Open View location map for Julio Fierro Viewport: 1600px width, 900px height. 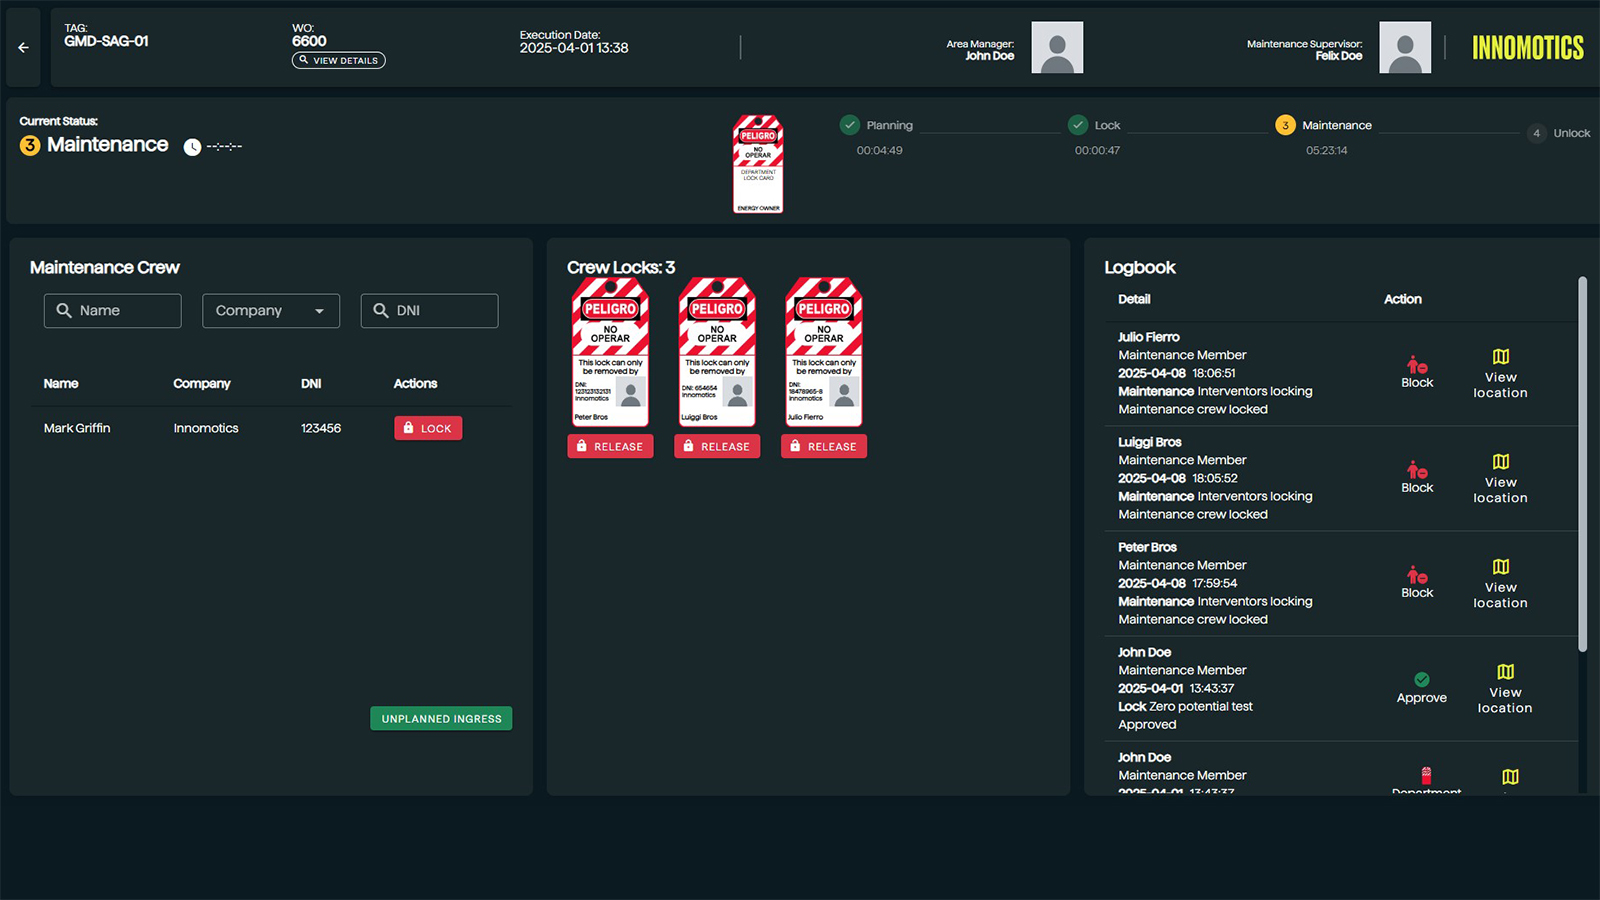pyautogui.click(x=1500, y=358)
